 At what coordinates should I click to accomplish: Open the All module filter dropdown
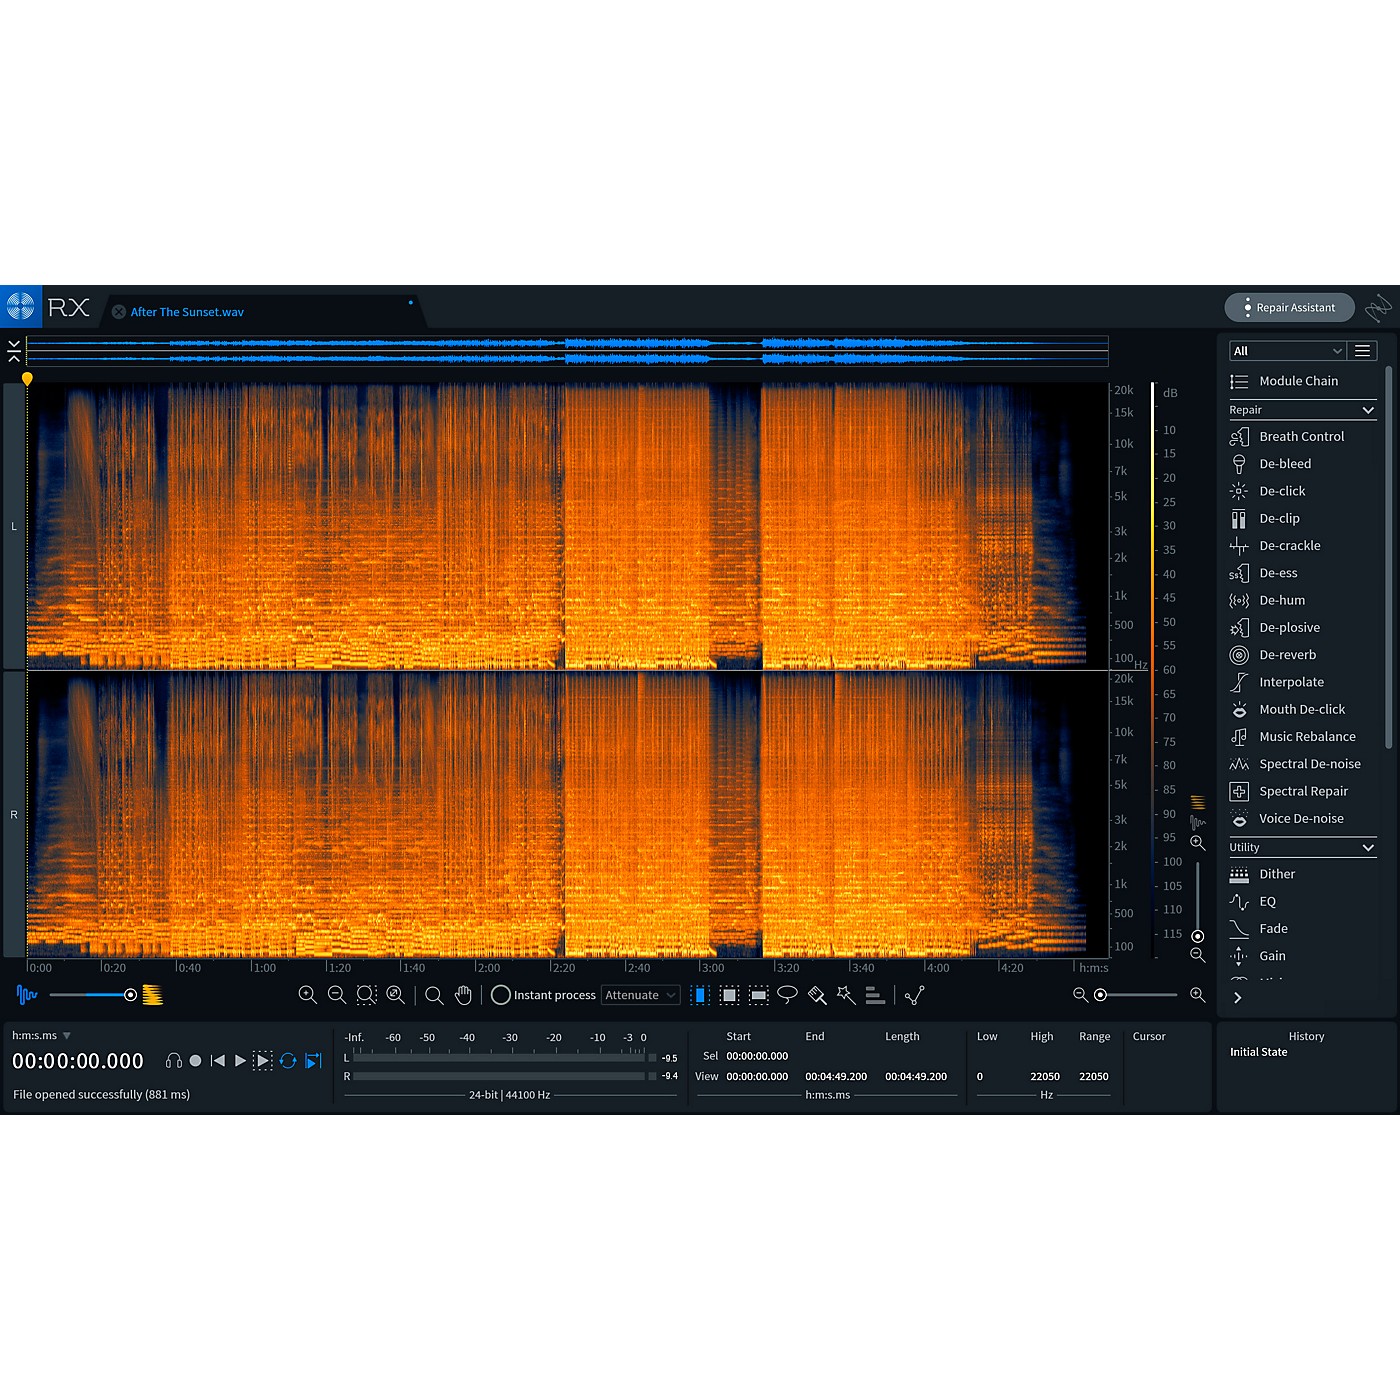[1286, 351]
